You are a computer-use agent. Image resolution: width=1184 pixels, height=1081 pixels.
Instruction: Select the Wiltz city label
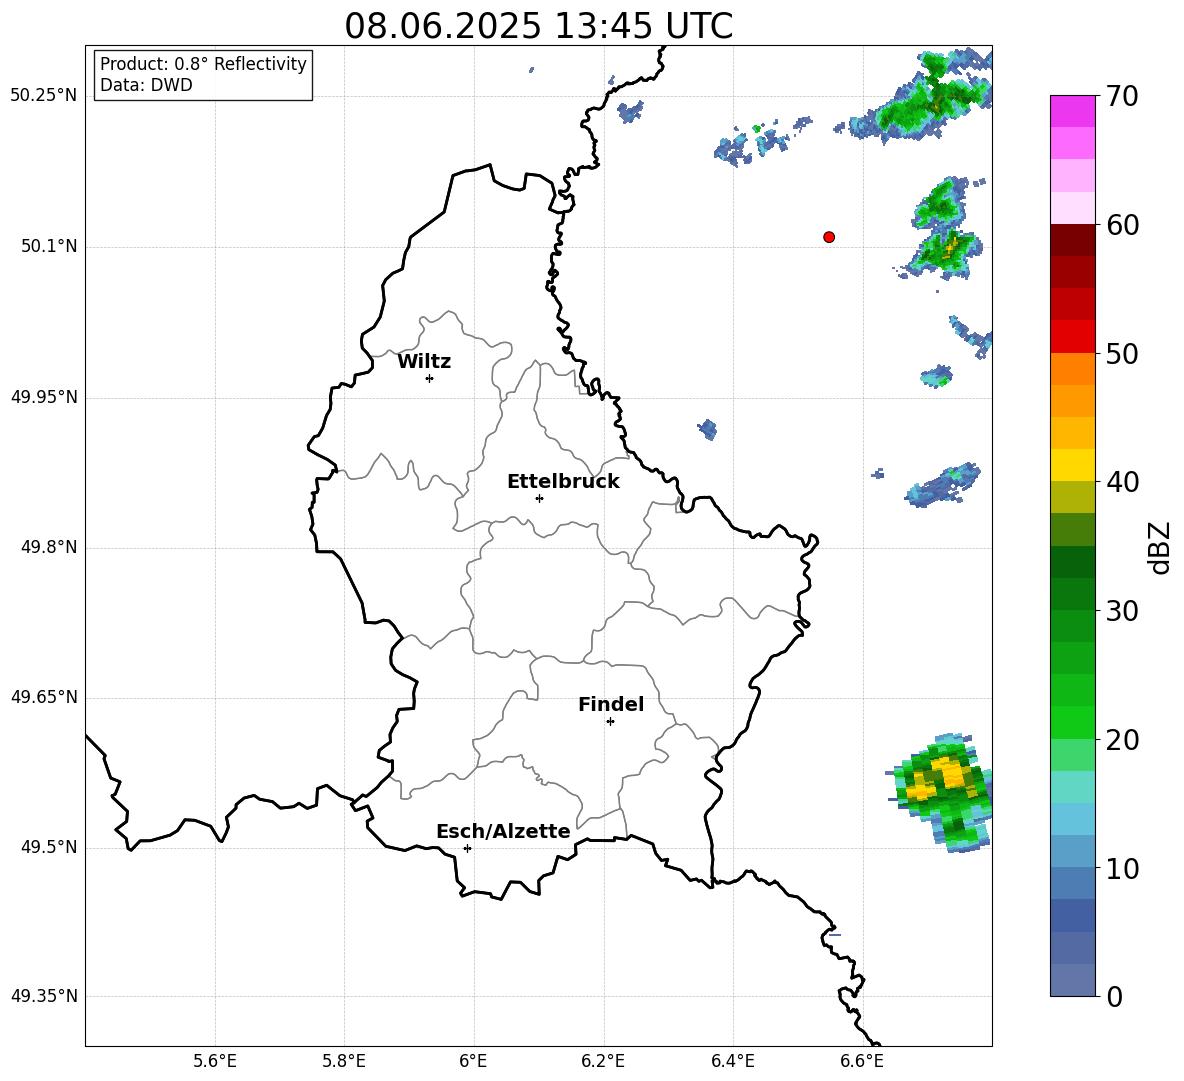coord(424,362)
